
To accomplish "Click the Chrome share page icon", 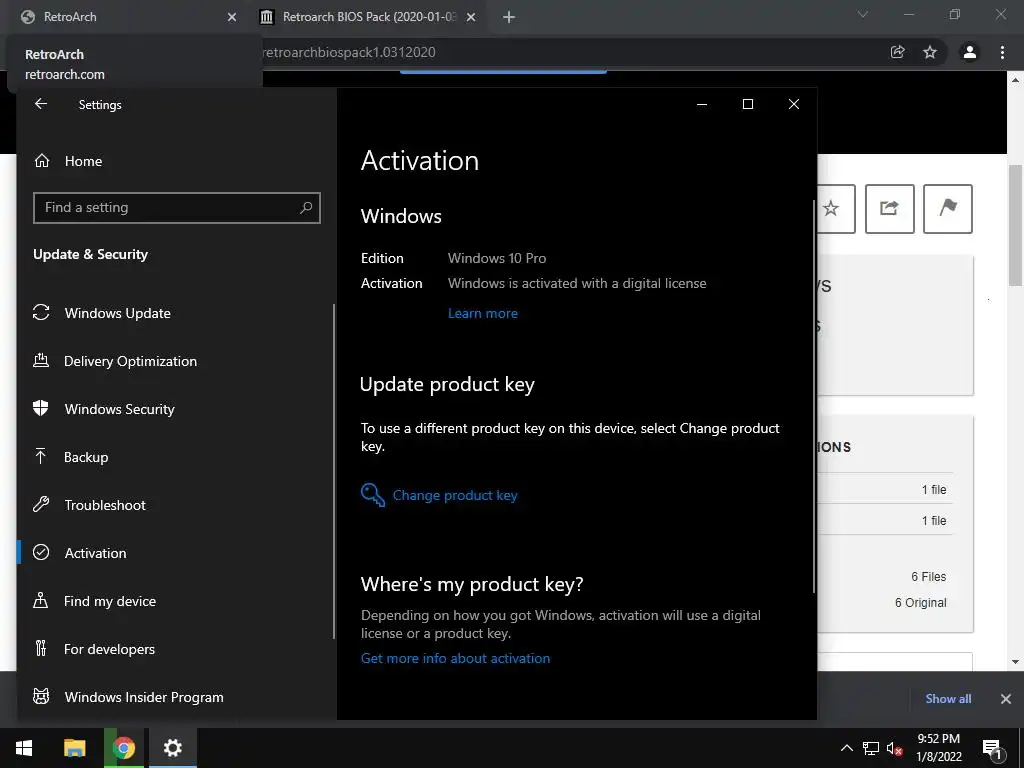I will pos(898,52).
